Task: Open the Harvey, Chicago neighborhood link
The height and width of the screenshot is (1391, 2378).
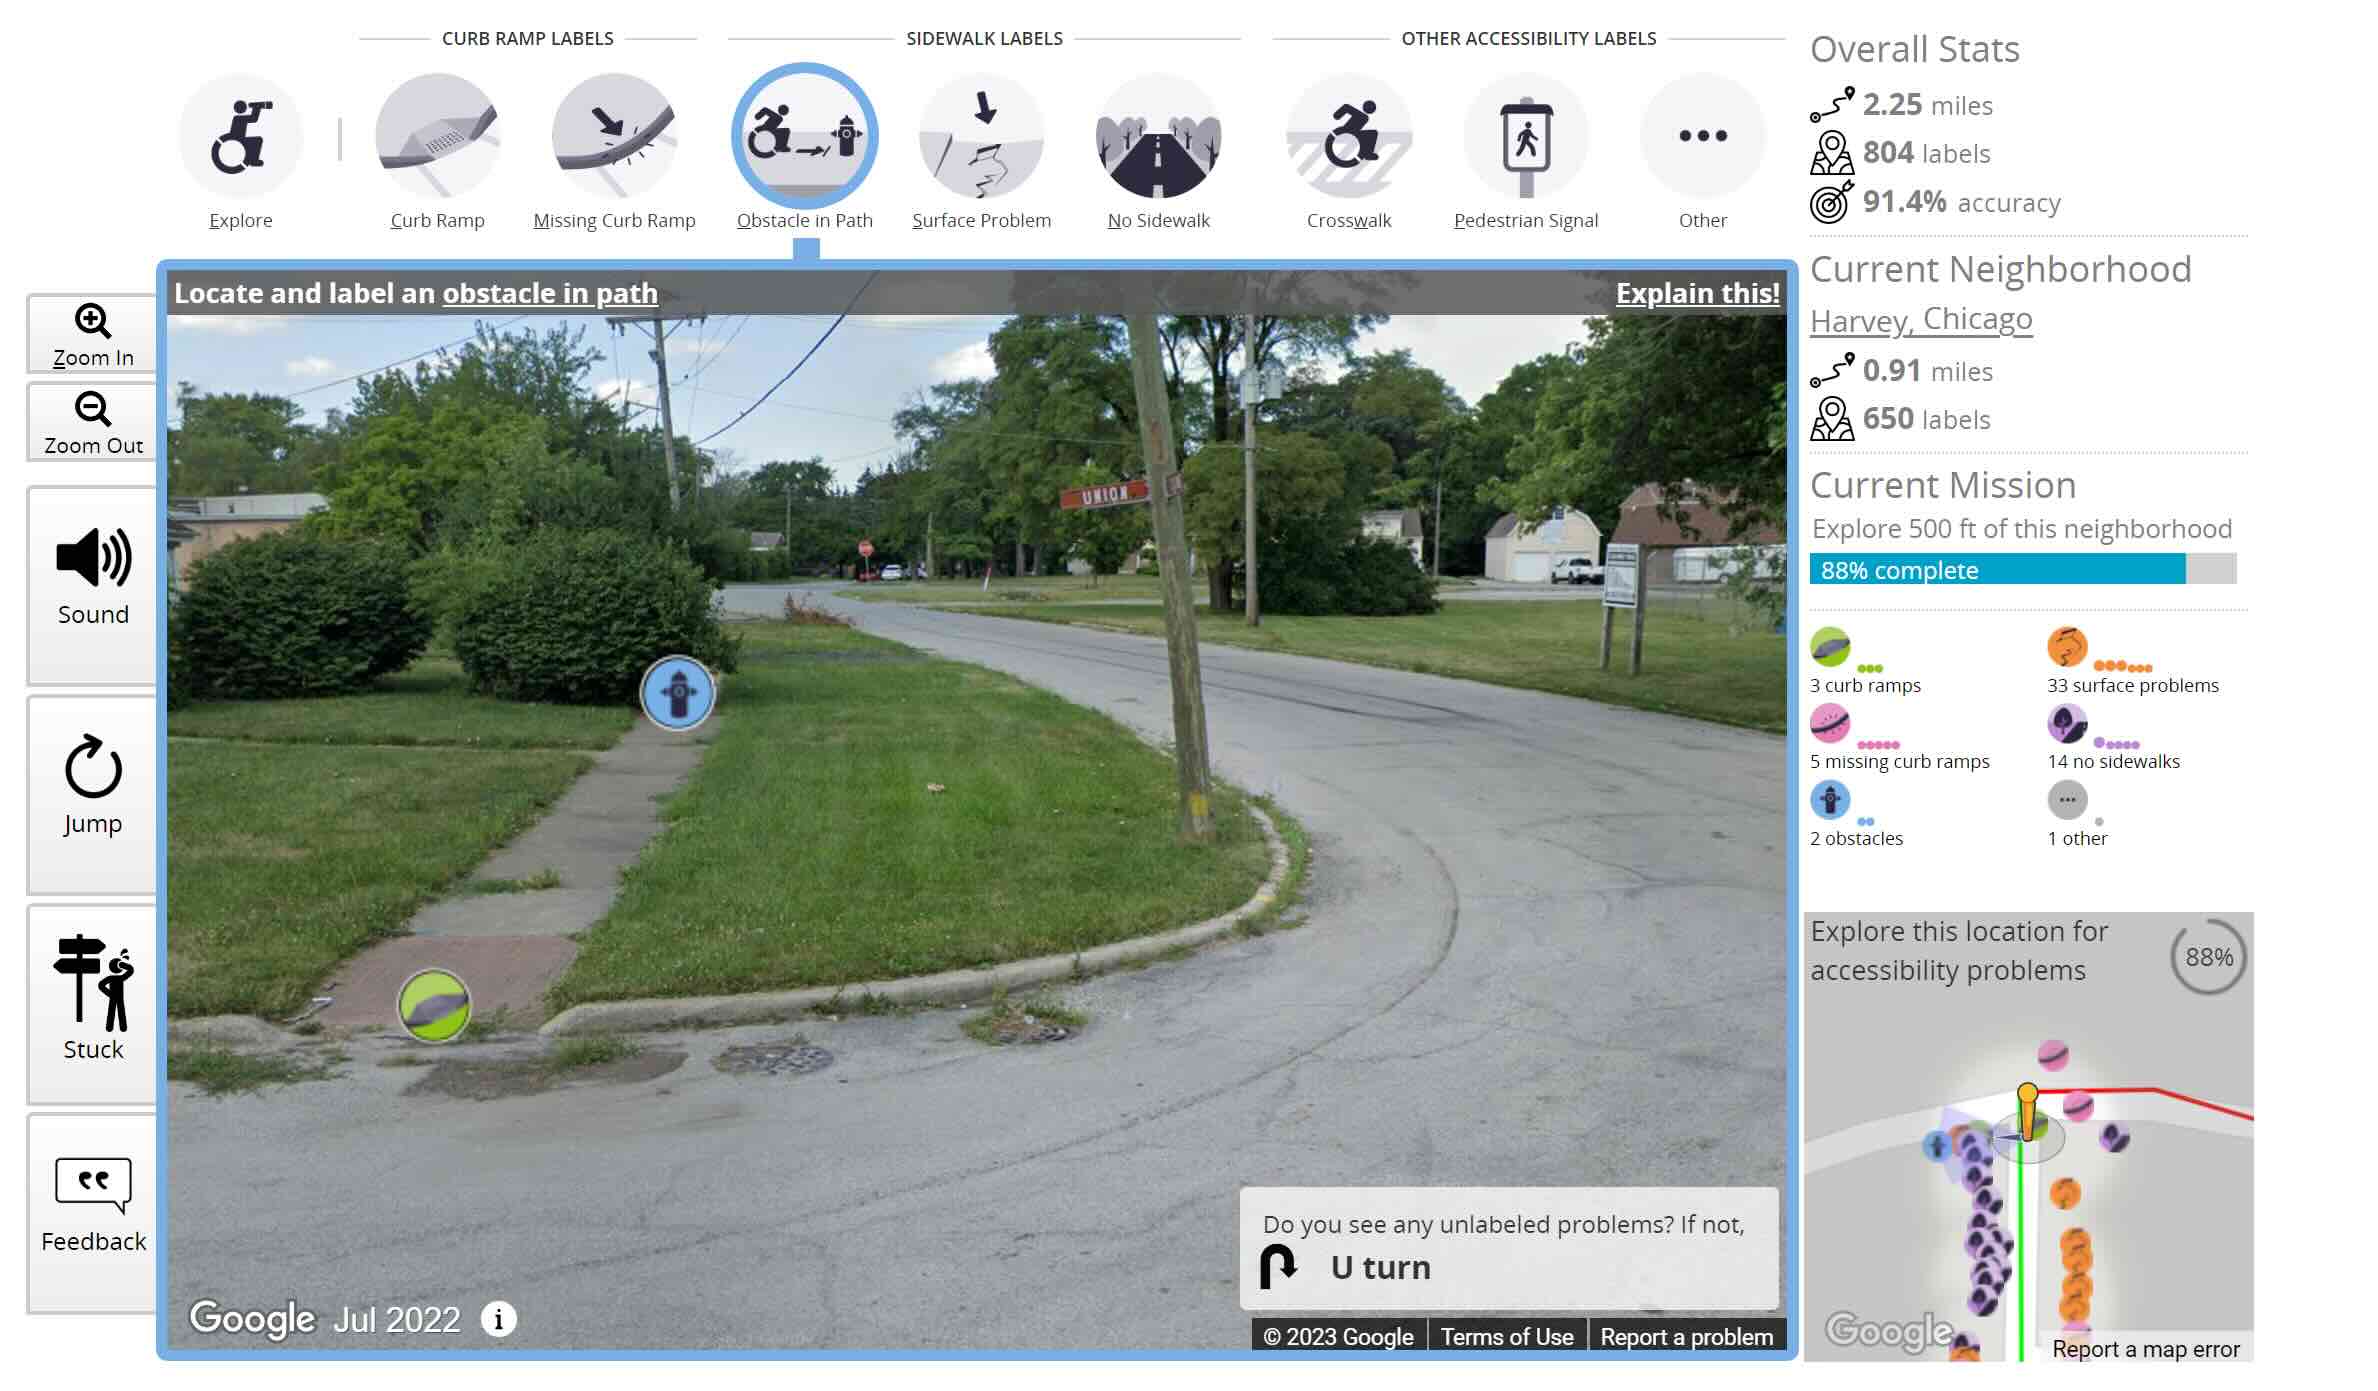Action: 1920,321
